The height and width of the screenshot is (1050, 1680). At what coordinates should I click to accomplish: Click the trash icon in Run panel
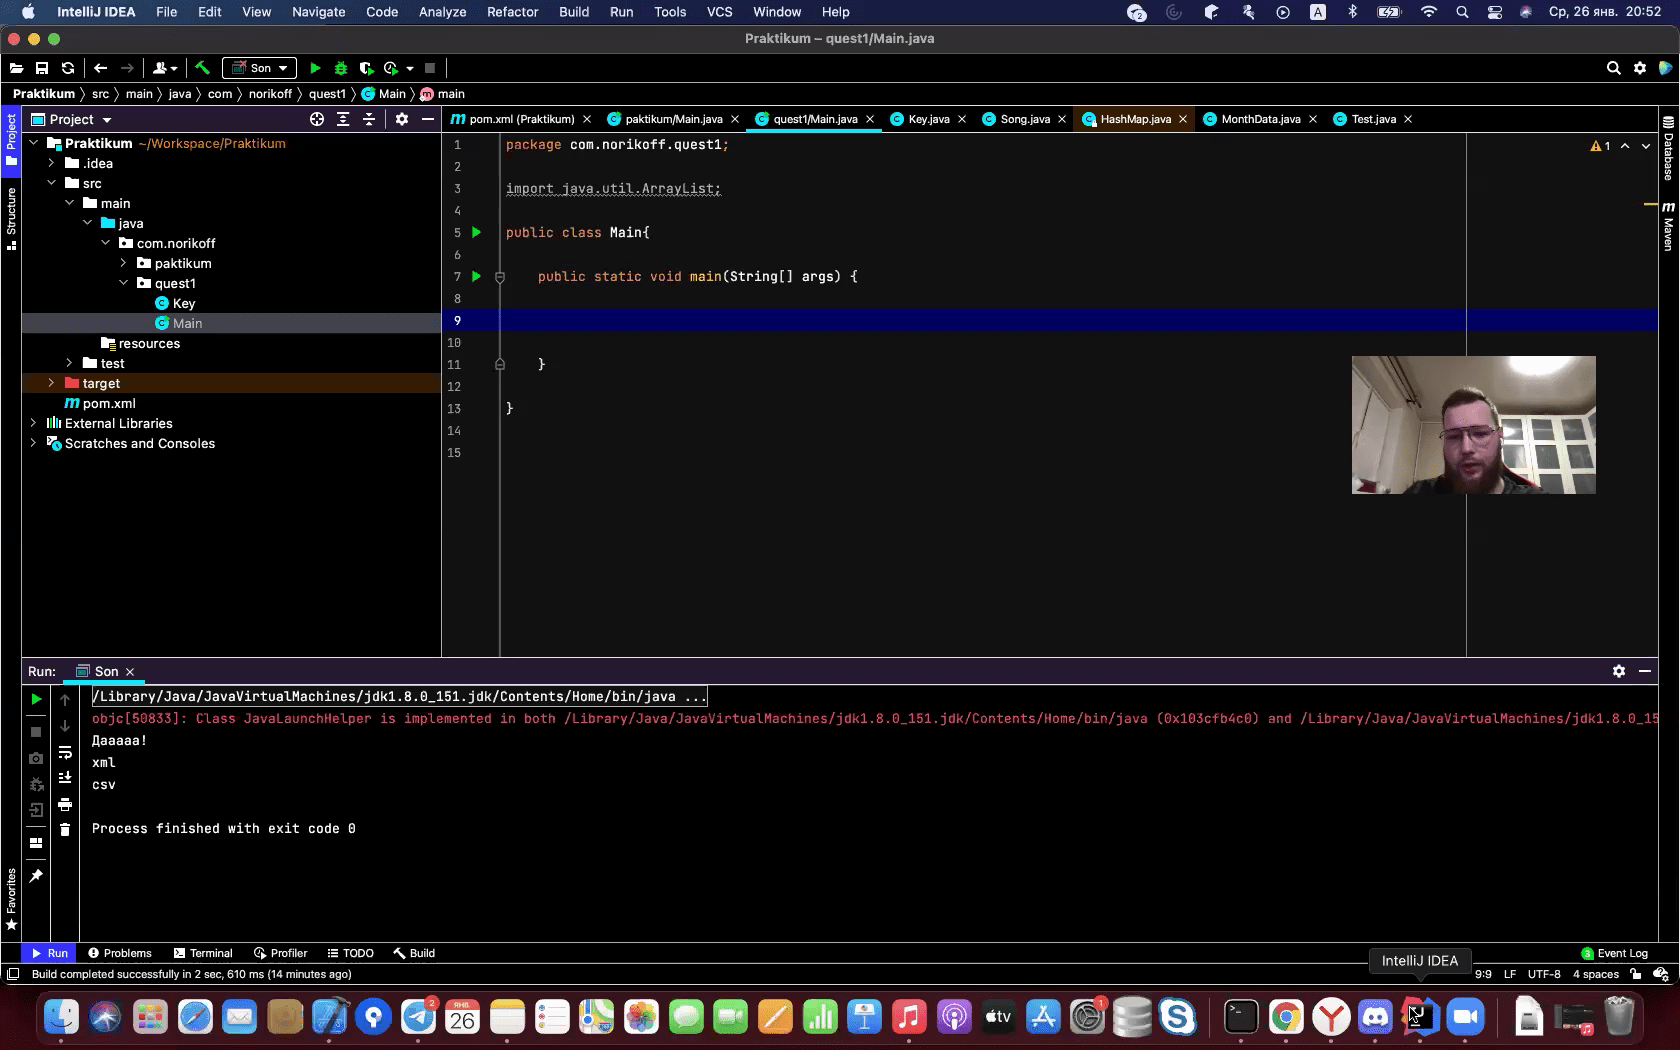click(65, 830)
